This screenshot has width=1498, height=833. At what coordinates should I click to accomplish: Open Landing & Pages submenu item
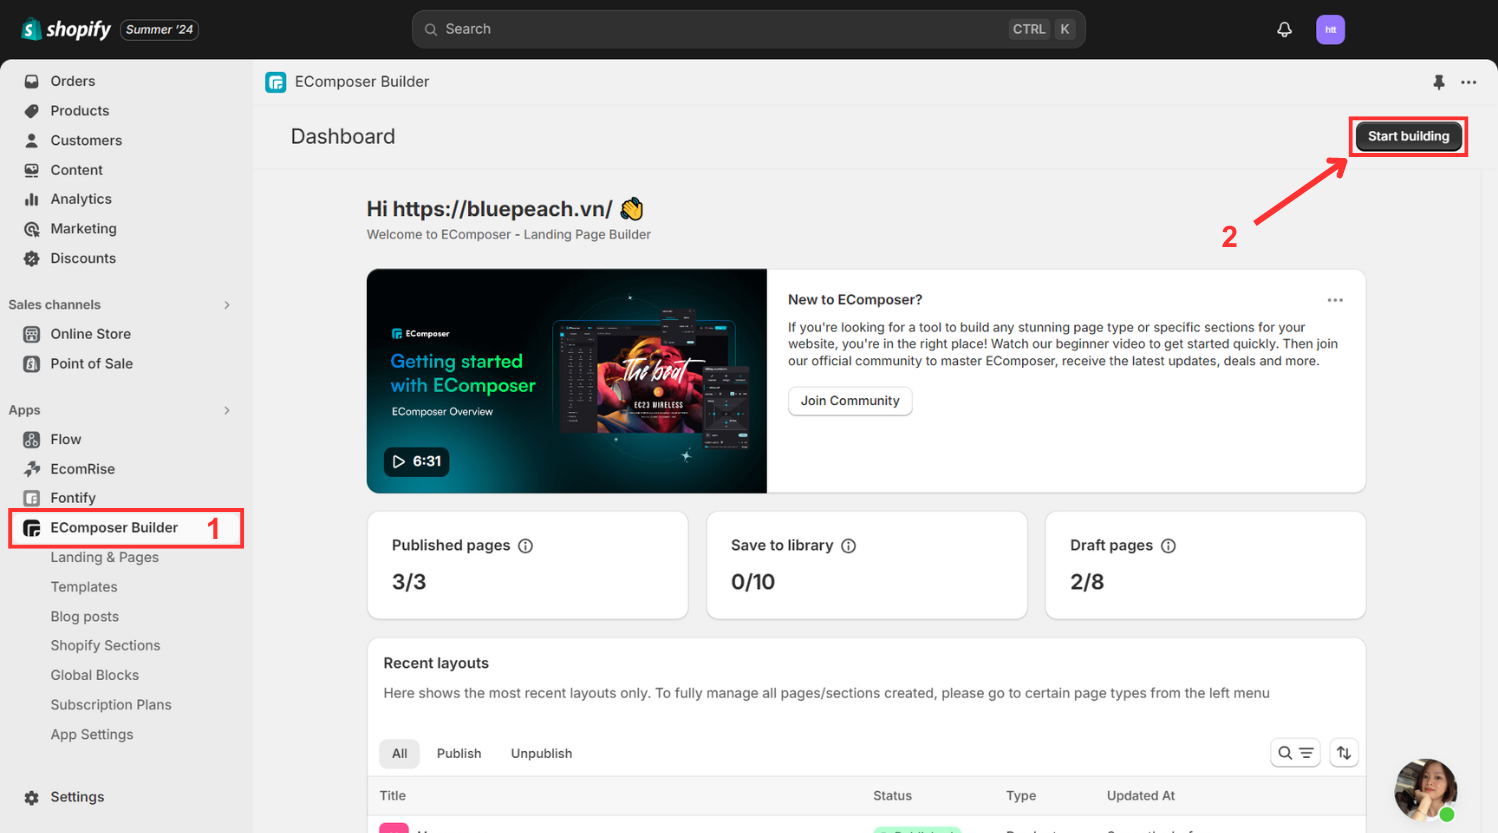pos(105,557)
